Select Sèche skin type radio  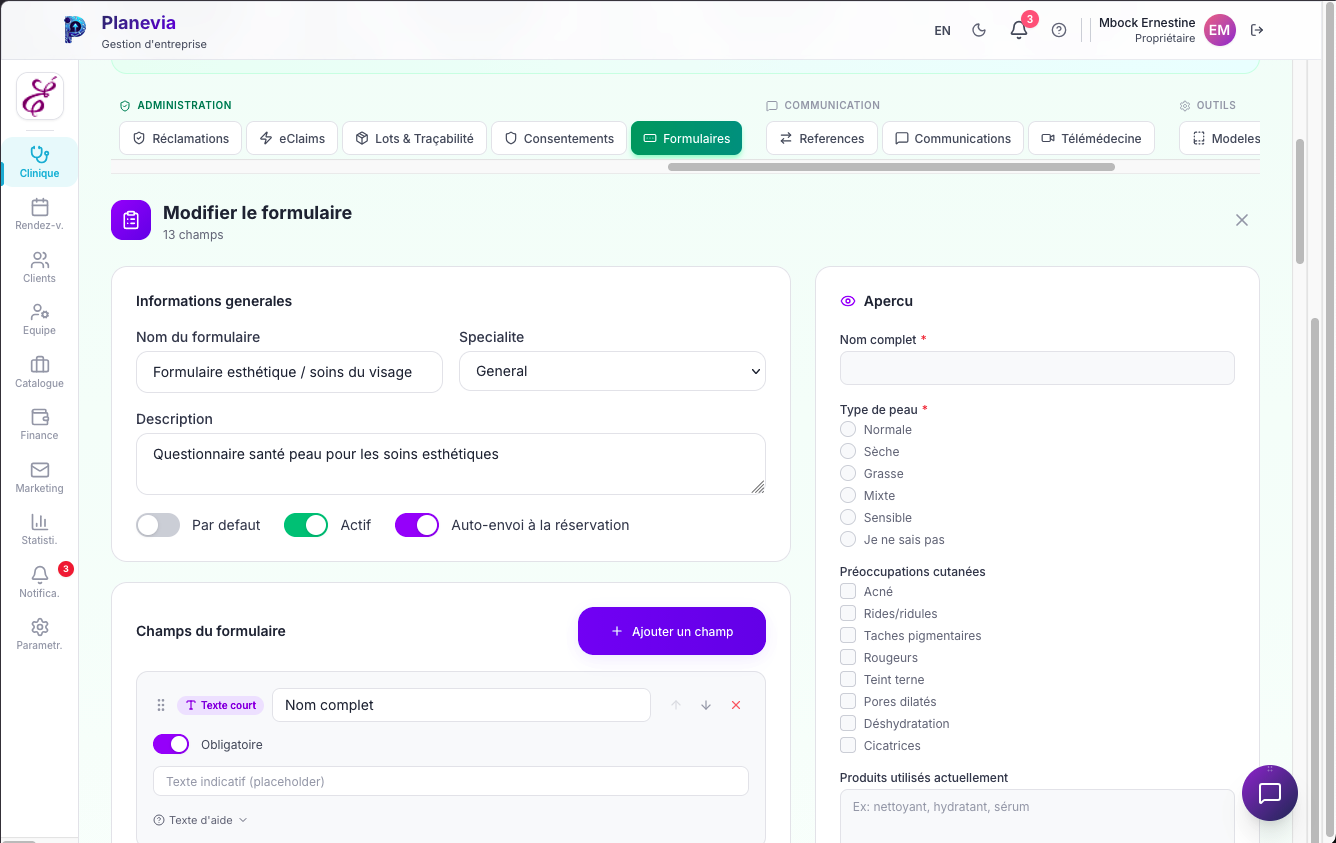[848, 451]
